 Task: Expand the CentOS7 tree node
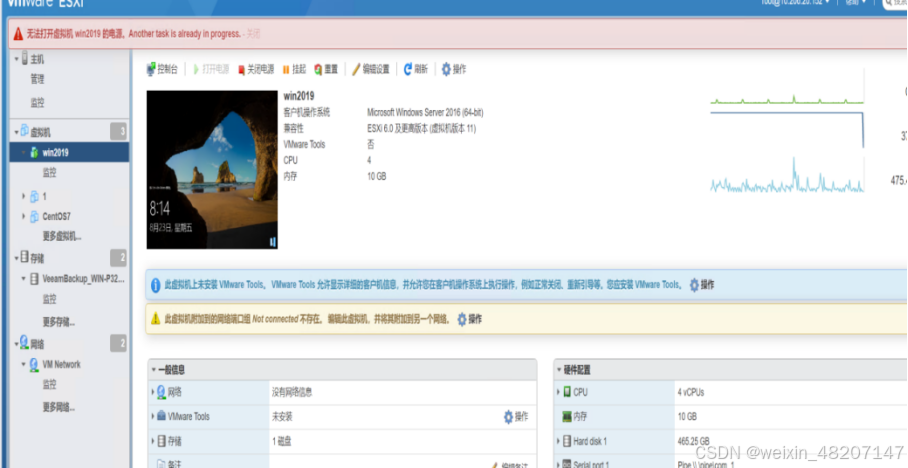click(x=24, y=216)
